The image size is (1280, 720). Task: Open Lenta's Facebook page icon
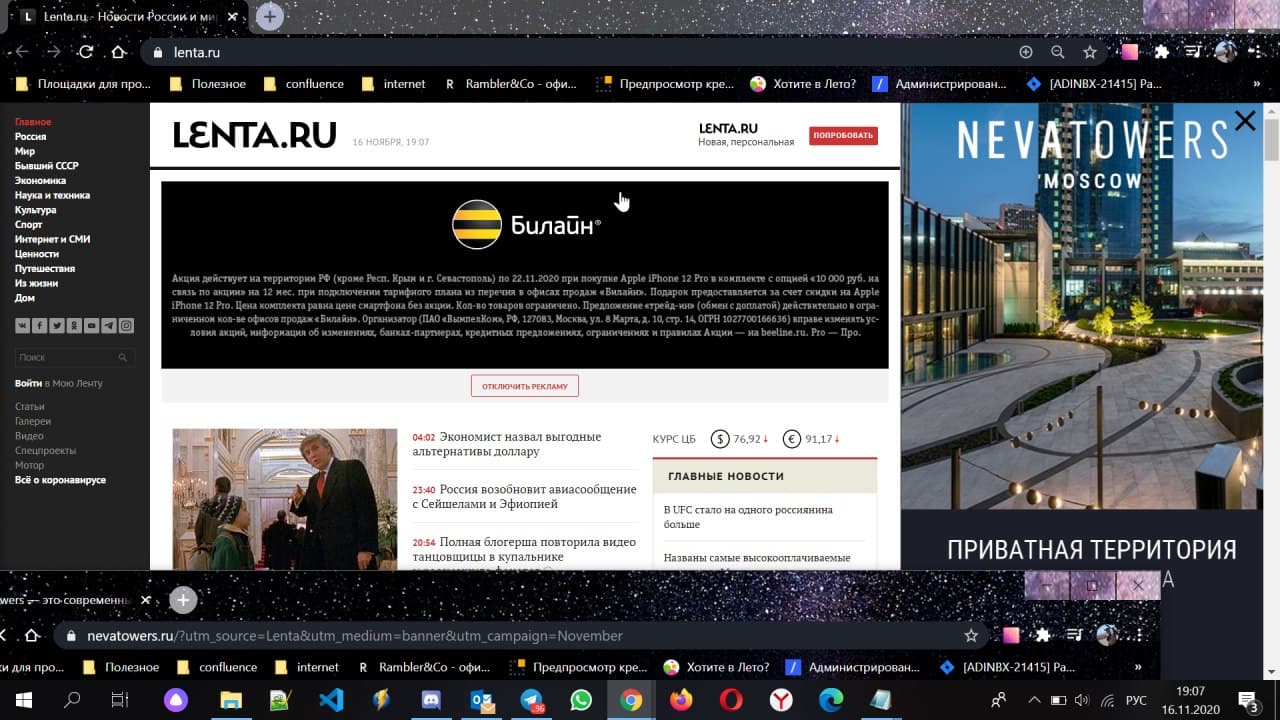click(x=39, y=326)
